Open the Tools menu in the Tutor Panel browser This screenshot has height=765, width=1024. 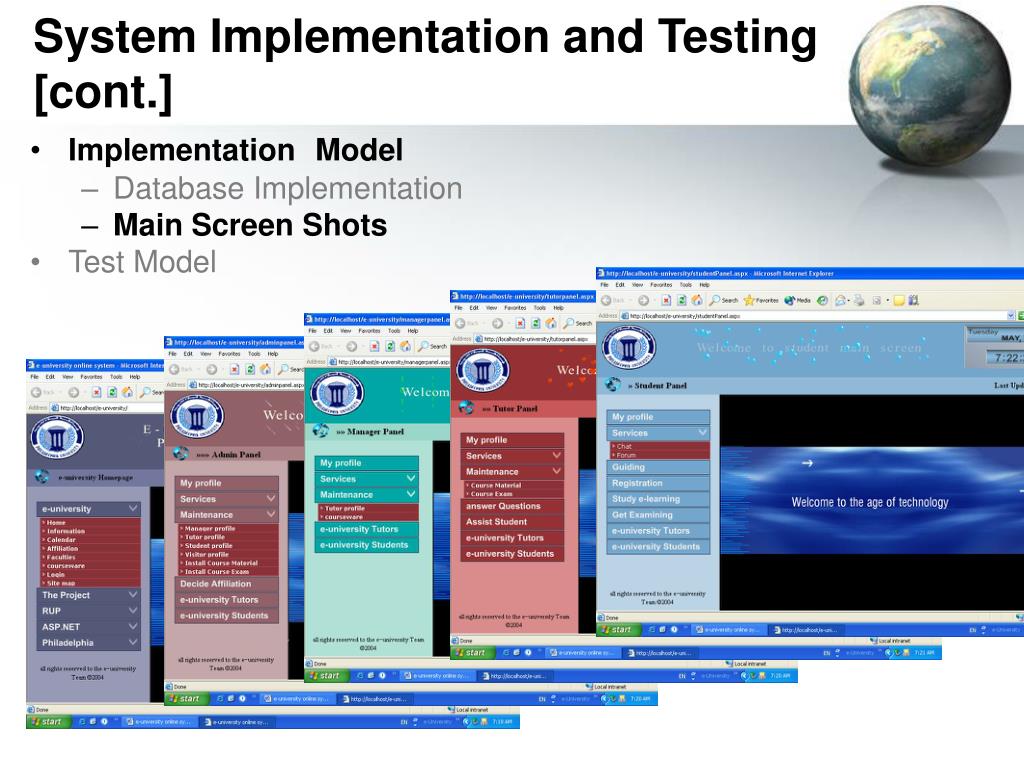[539, 308]
